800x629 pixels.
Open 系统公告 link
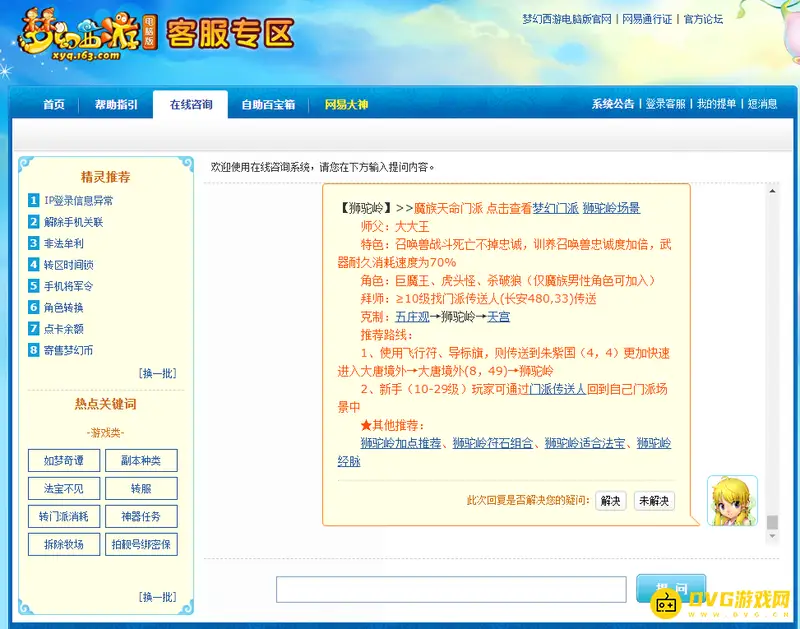click(x=613, y=104)
